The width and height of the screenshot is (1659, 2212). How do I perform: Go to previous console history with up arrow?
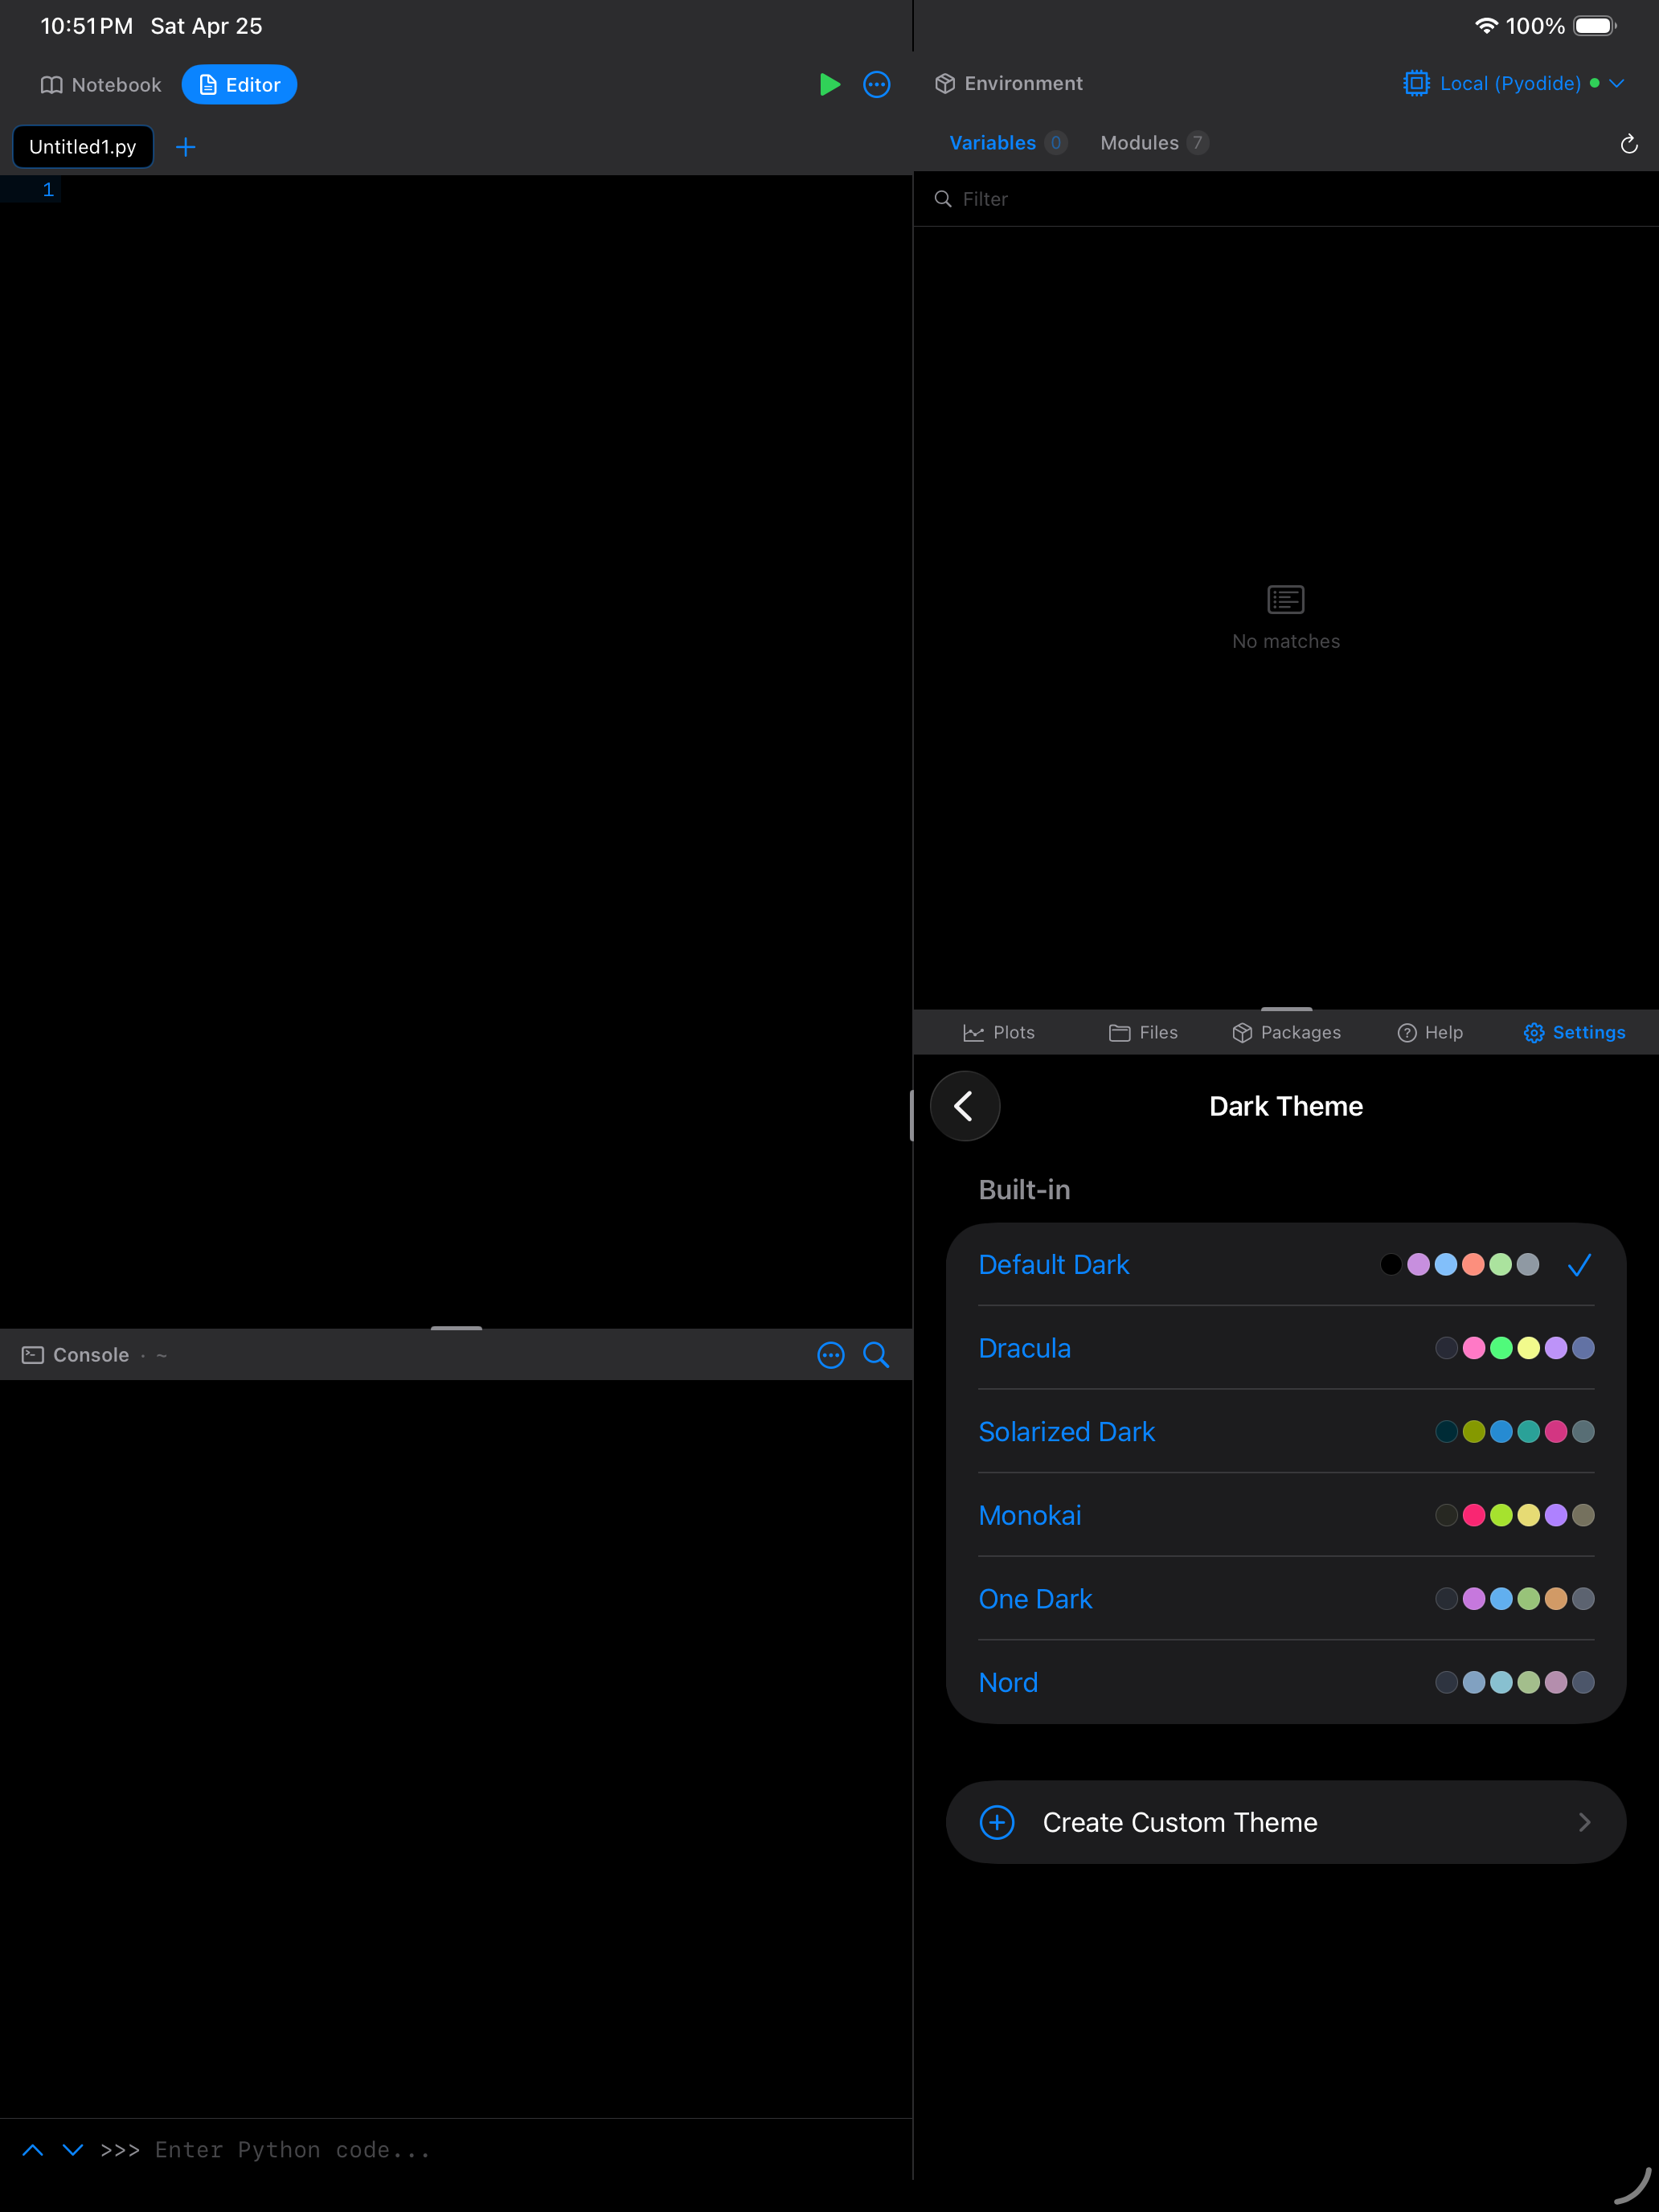(x=33, y=2150)
